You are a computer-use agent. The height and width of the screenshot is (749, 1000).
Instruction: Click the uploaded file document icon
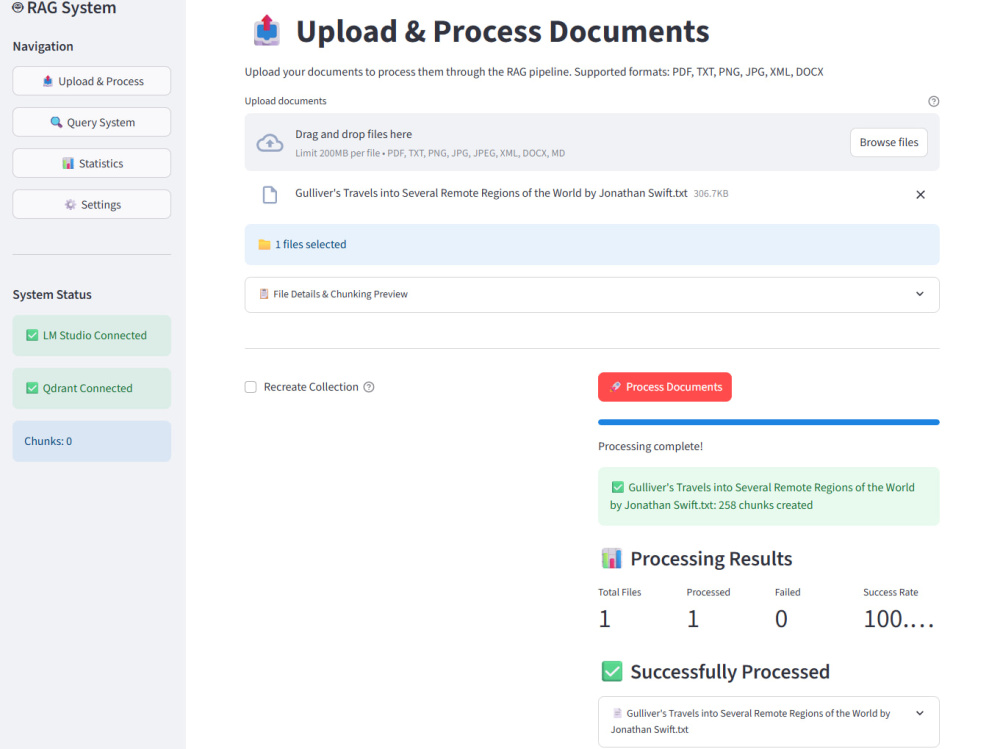click(270, 195)
